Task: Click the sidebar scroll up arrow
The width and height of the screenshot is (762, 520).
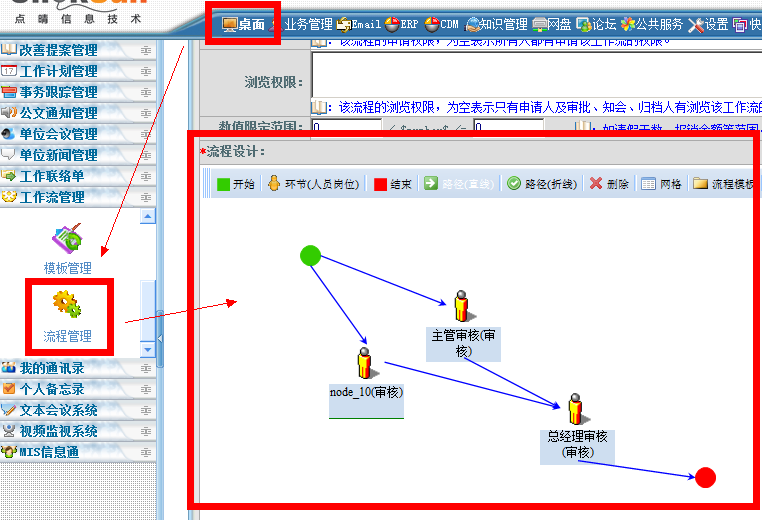Action: pos(148,216)
